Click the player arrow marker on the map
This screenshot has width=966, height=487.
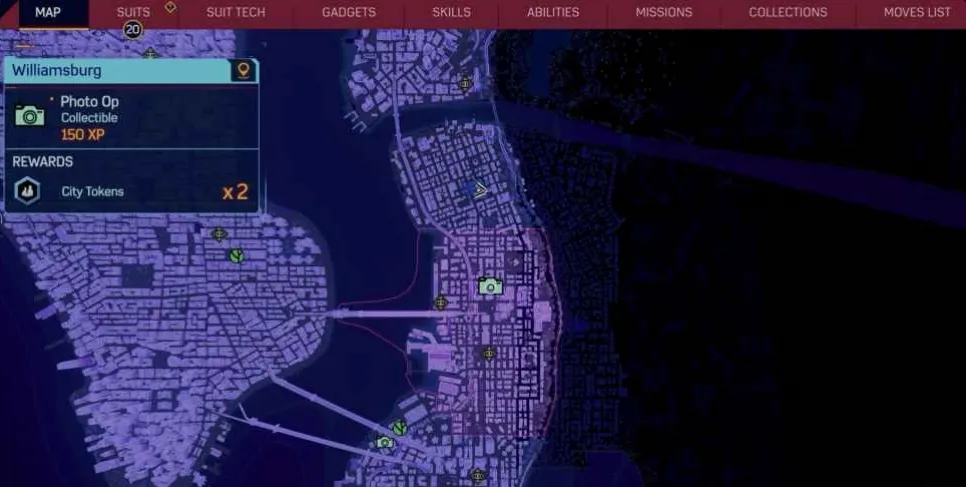[x=481, y=189]
